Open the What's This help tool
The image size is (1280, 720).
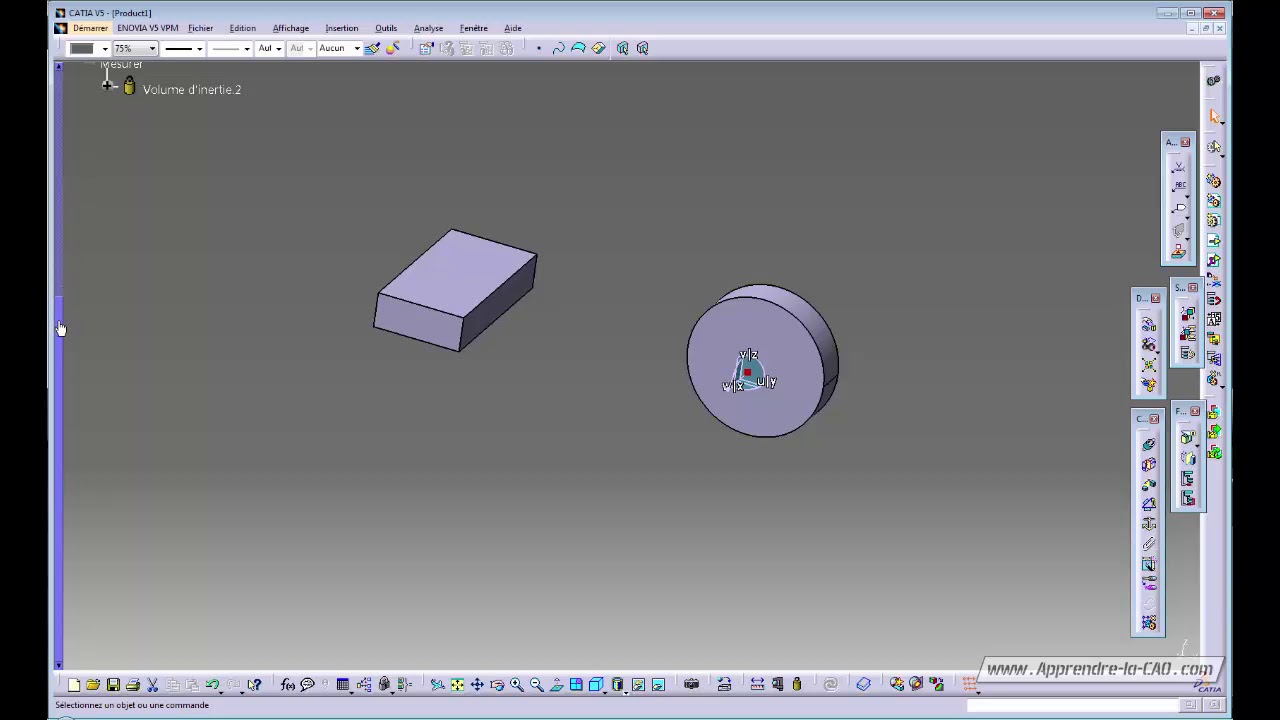[x=254, y=685]
